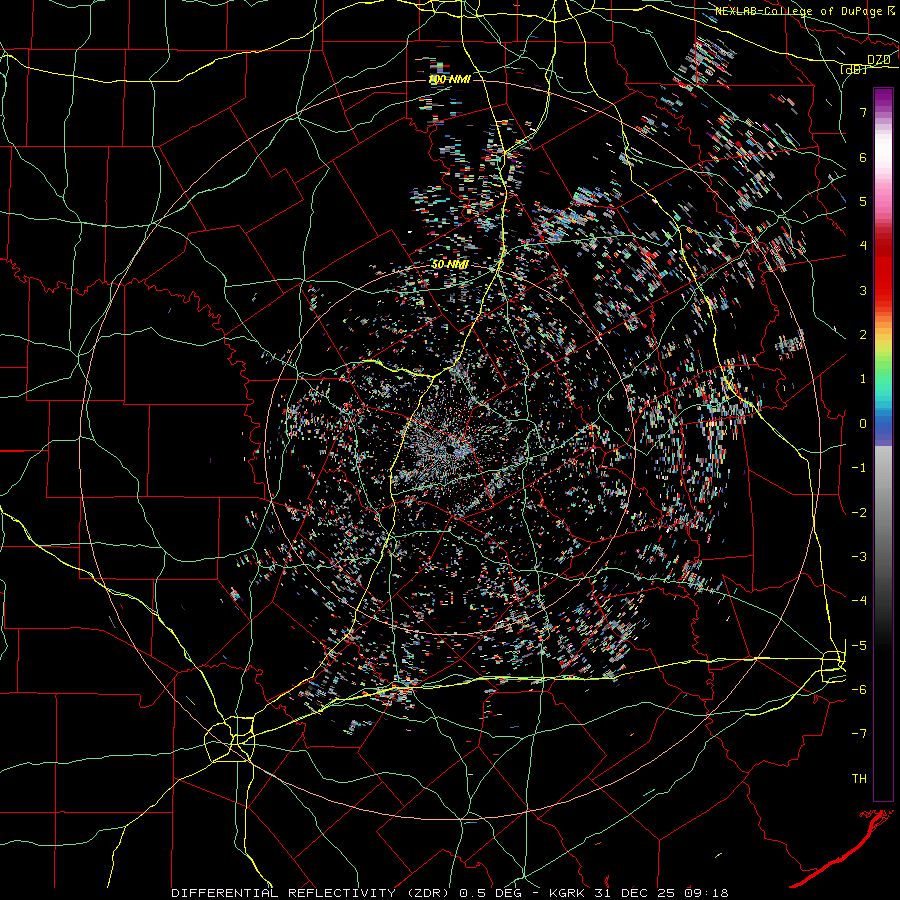The image size is (900, 900).
Task: Click the 2 value on color scale
Action: click(x=863, y=335)
